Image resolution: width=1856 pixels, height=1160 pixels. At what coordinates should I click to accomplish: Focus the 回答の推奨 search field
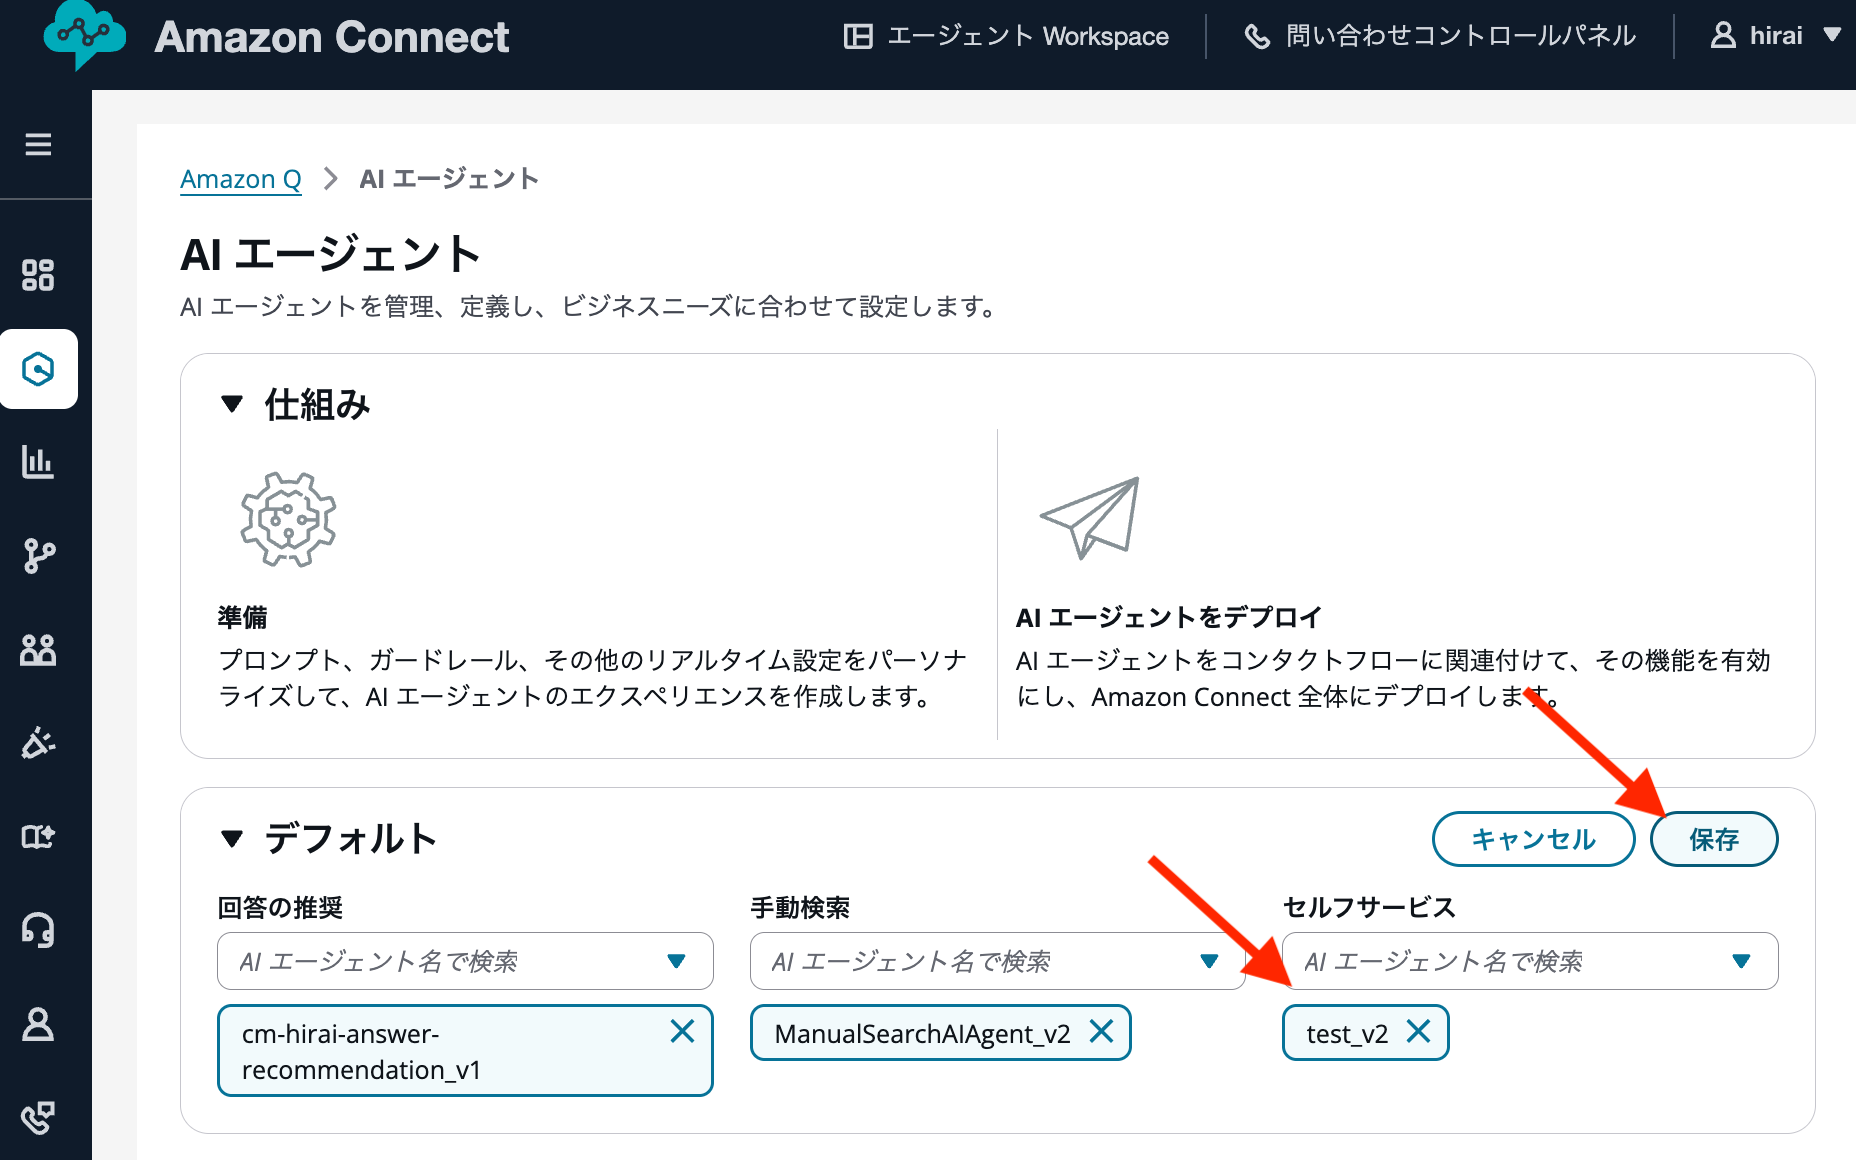click(x=465, y=961)
